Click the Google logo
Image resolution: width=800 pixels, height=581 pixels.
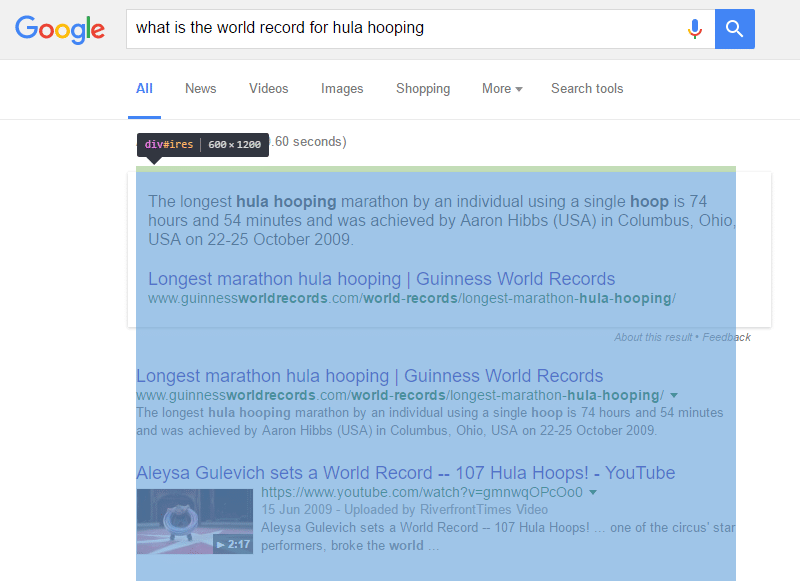click(x=60, y=29)
